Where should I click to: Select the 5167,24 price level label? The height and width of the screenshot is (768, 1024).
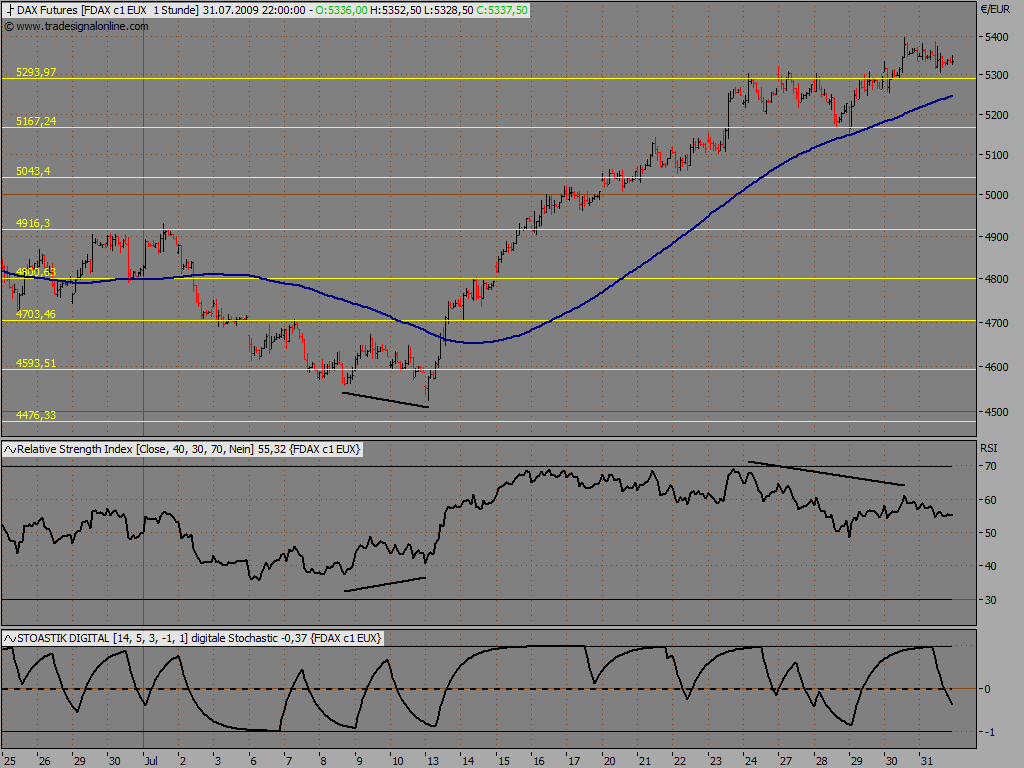37,121
